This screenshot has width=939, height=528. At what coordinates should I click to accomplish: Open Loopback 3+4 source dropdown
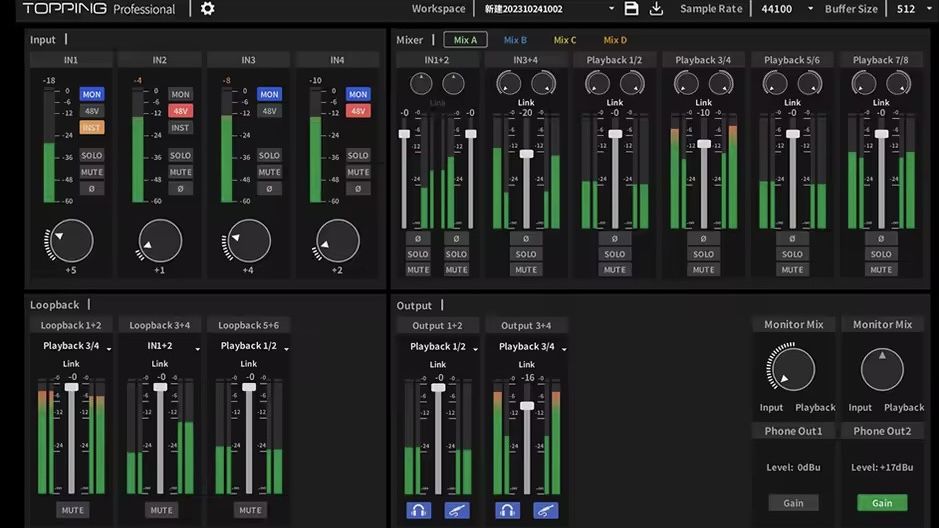tap(164, 346)
